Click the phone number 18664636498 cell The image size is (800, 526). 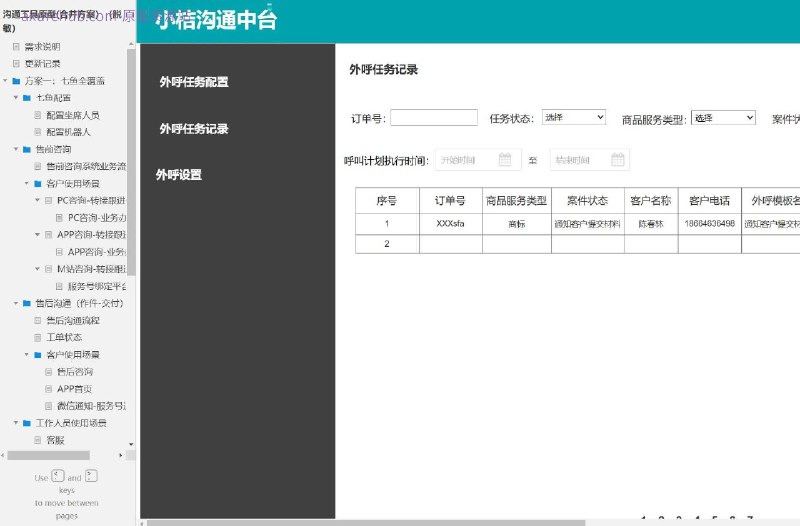pos(710,224)
